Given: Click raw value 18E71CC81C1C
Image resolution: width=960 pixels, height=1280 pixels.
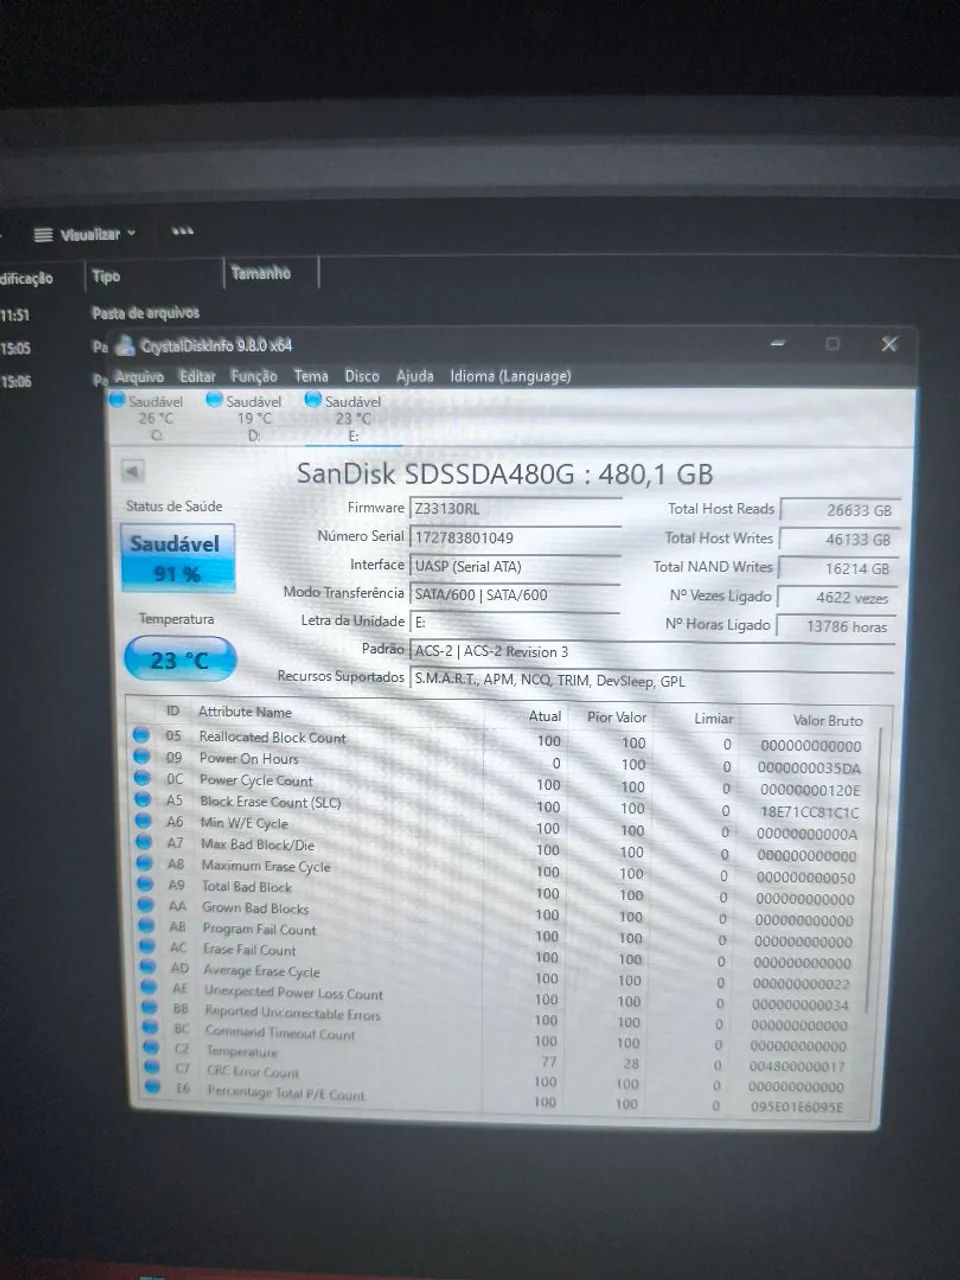Looking at the screenshot, I should (x=810, y=812).
